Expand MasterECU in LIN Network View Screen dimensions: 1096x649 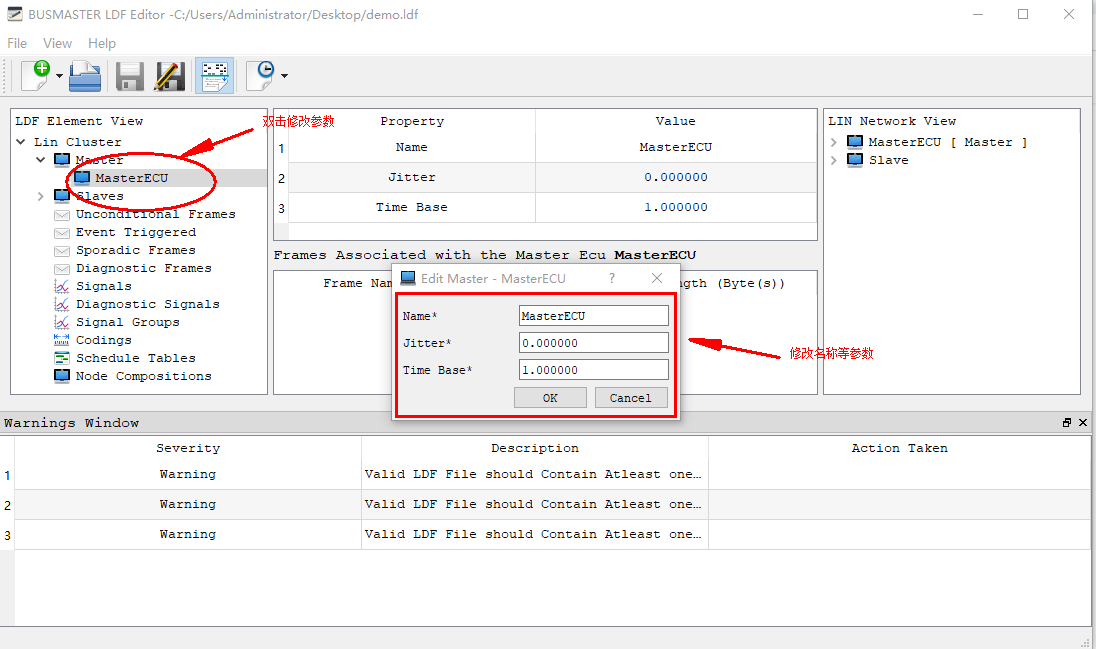[834, 142]
